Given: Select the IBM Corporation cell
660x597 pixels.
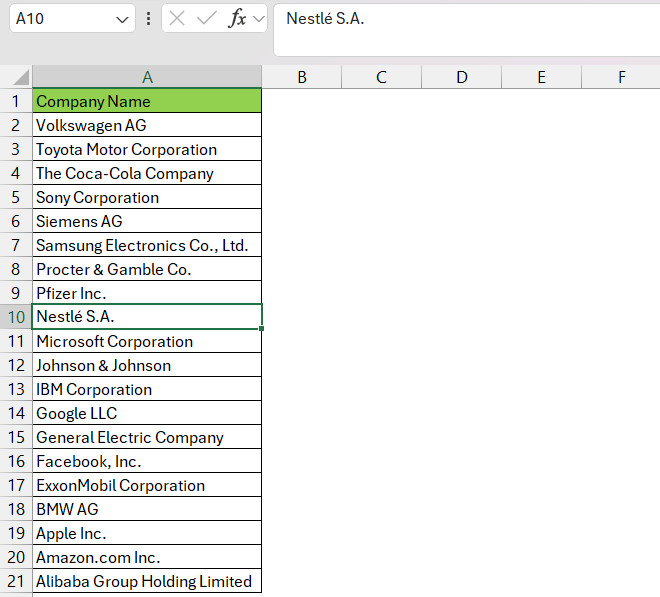Looking at the screenshot, I should [147, 389].
